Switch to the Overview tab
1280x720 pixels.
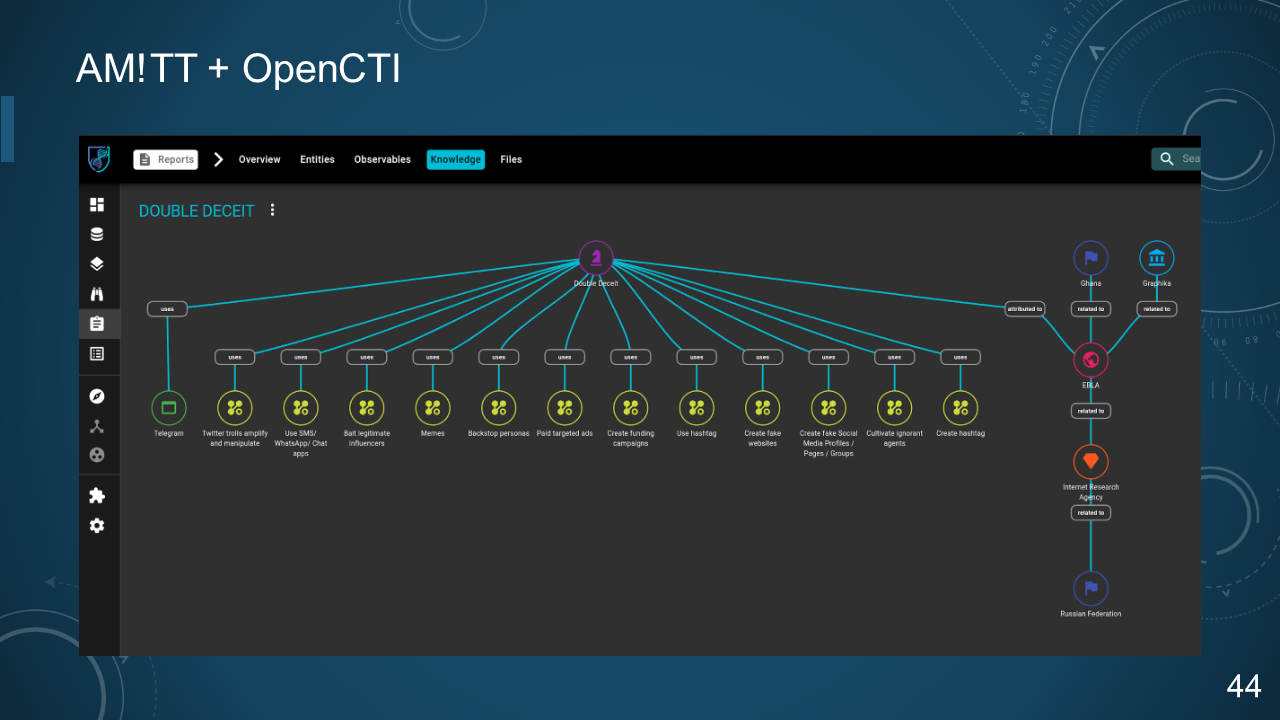[x=259, y=159]
